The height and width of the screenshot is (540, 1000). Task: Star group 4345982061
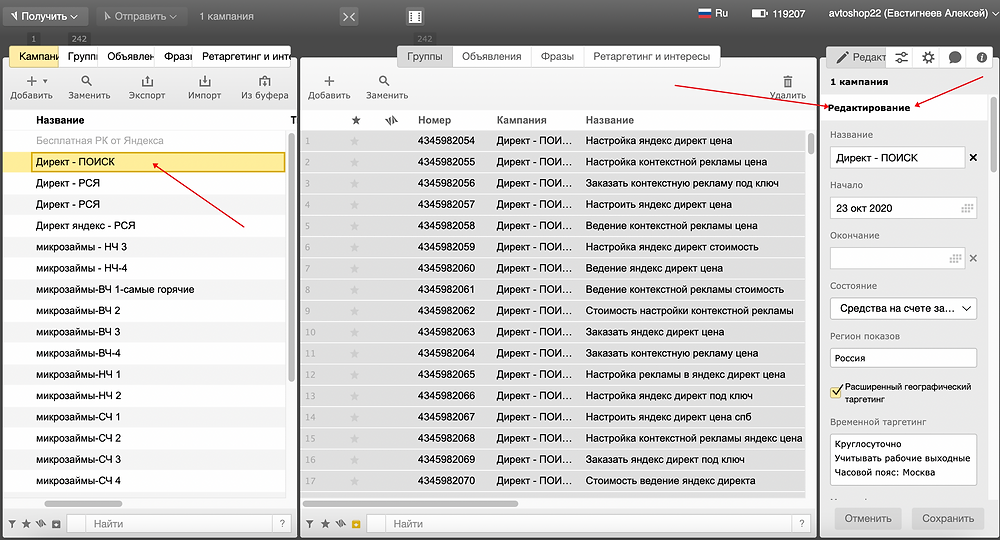tap(355, 289)
